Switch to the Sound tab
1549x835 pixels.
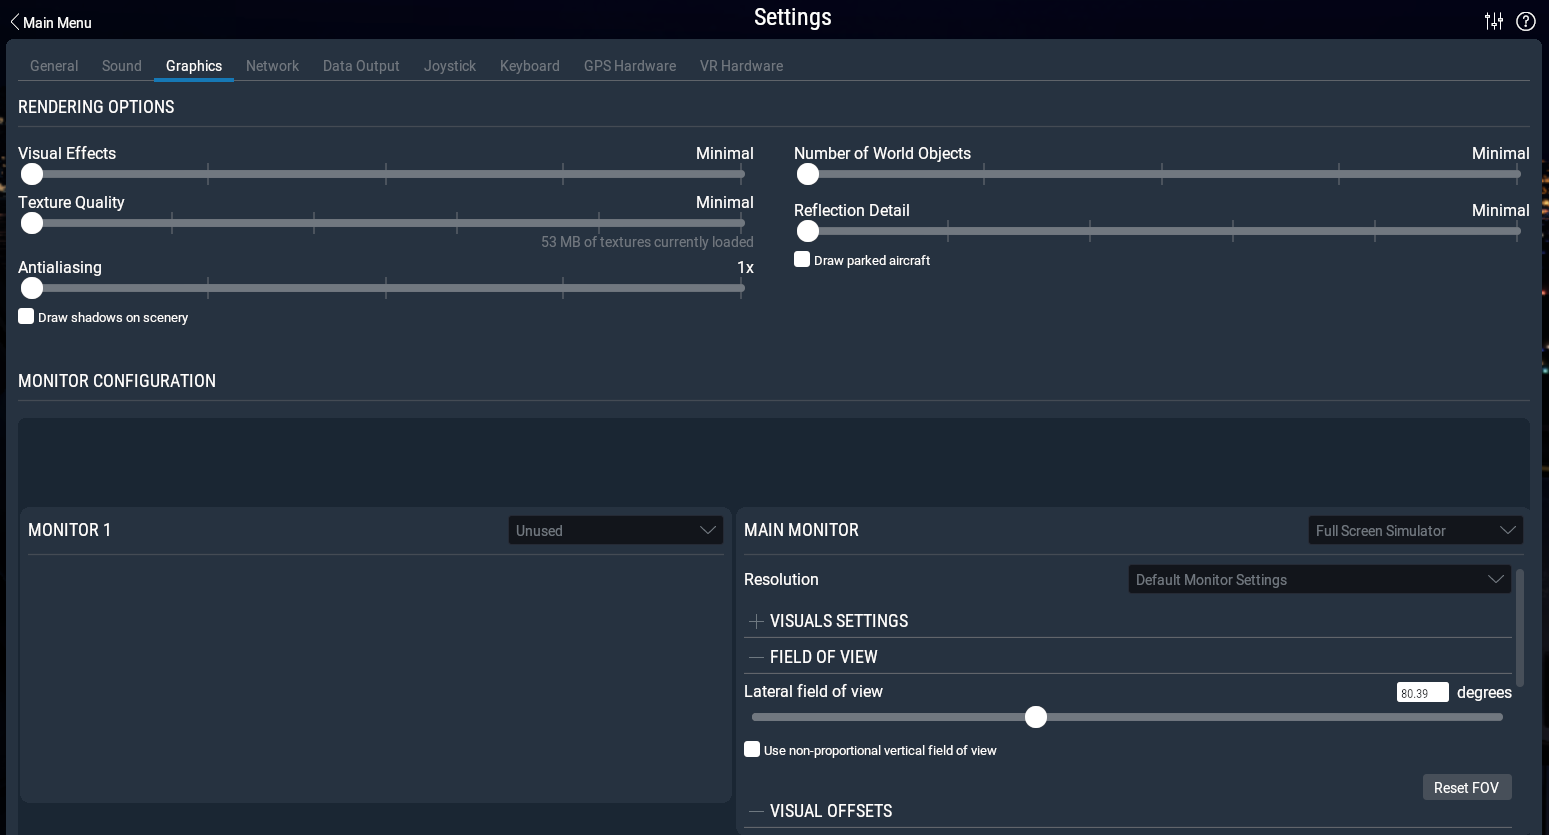122,66
